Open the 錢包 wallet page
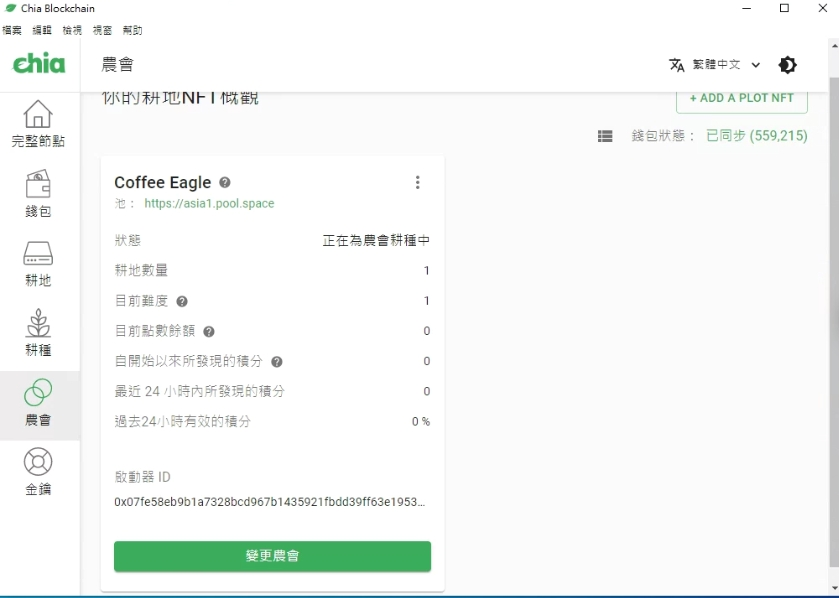 coord(39,194)
